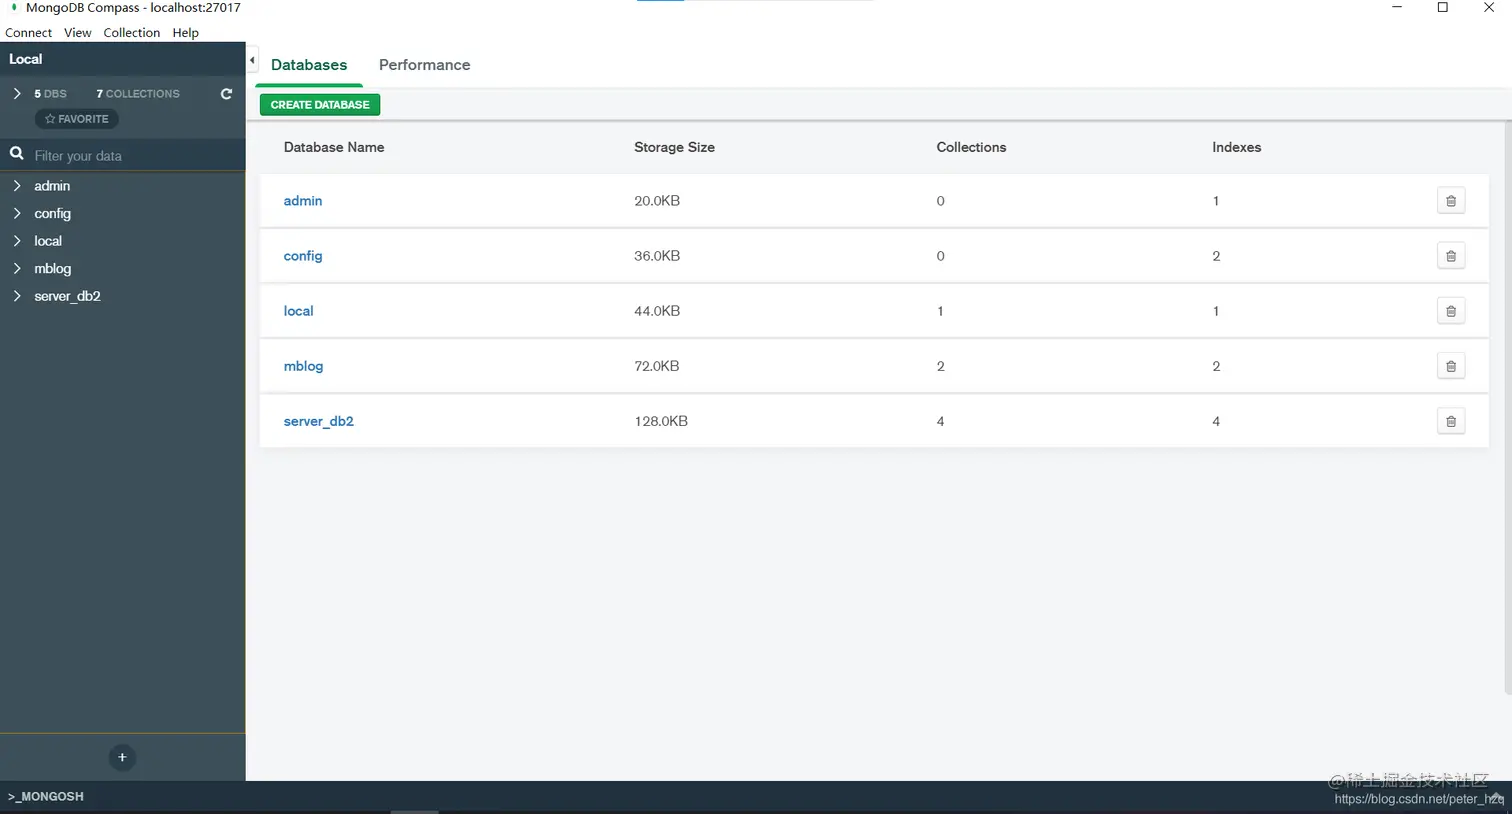The width and height of the screenshot is (1512, 814).
Task: Open the config database link
Action: (303, 256)
